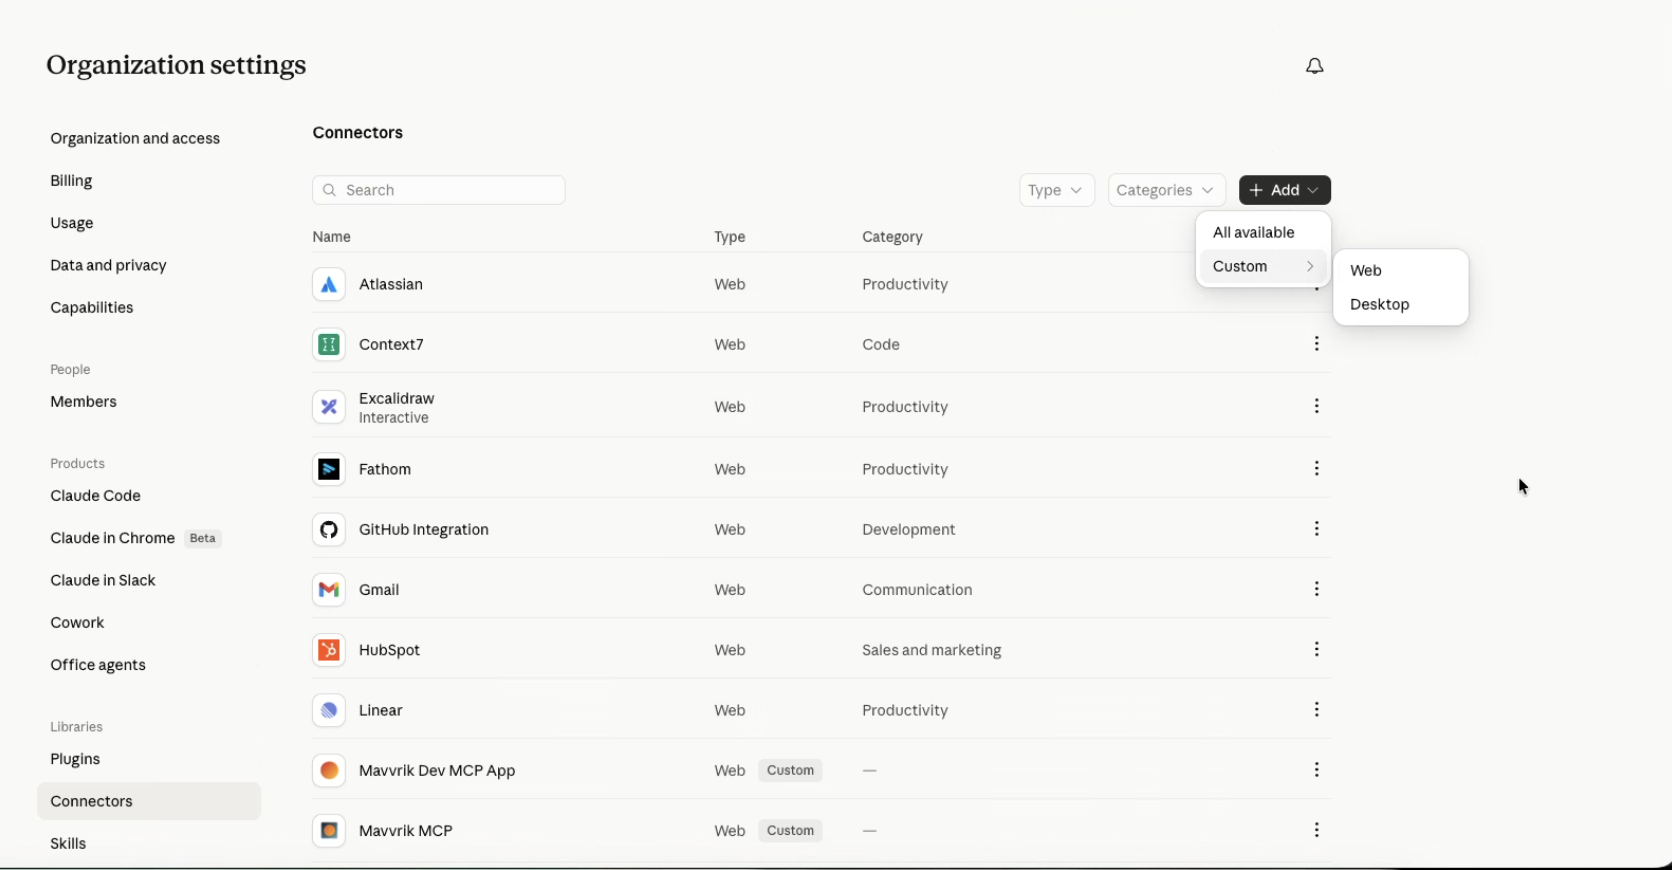Screen dimensions: 1672x870
Task: Click the Atlassian connector name
Action: 391,285
